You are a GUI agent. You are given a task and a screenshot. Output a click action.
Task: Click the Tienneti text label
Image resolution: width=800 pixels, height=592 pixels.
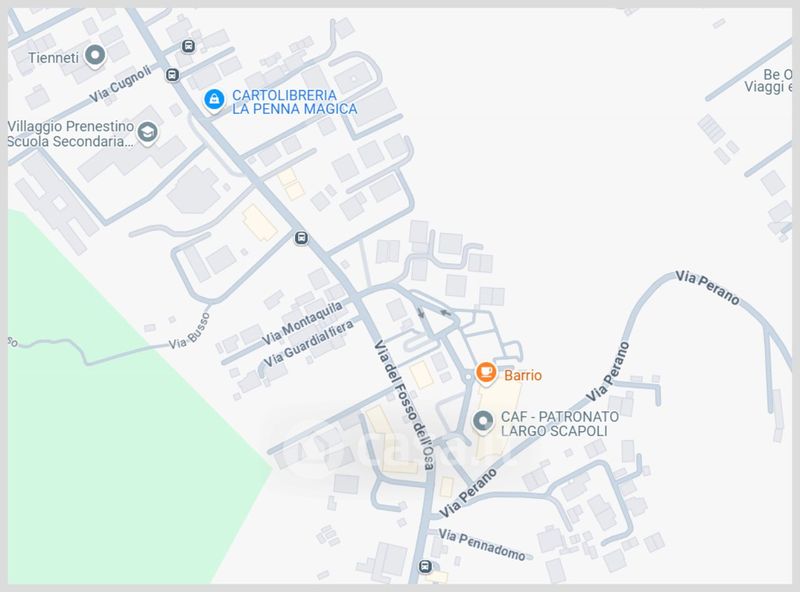54,58
